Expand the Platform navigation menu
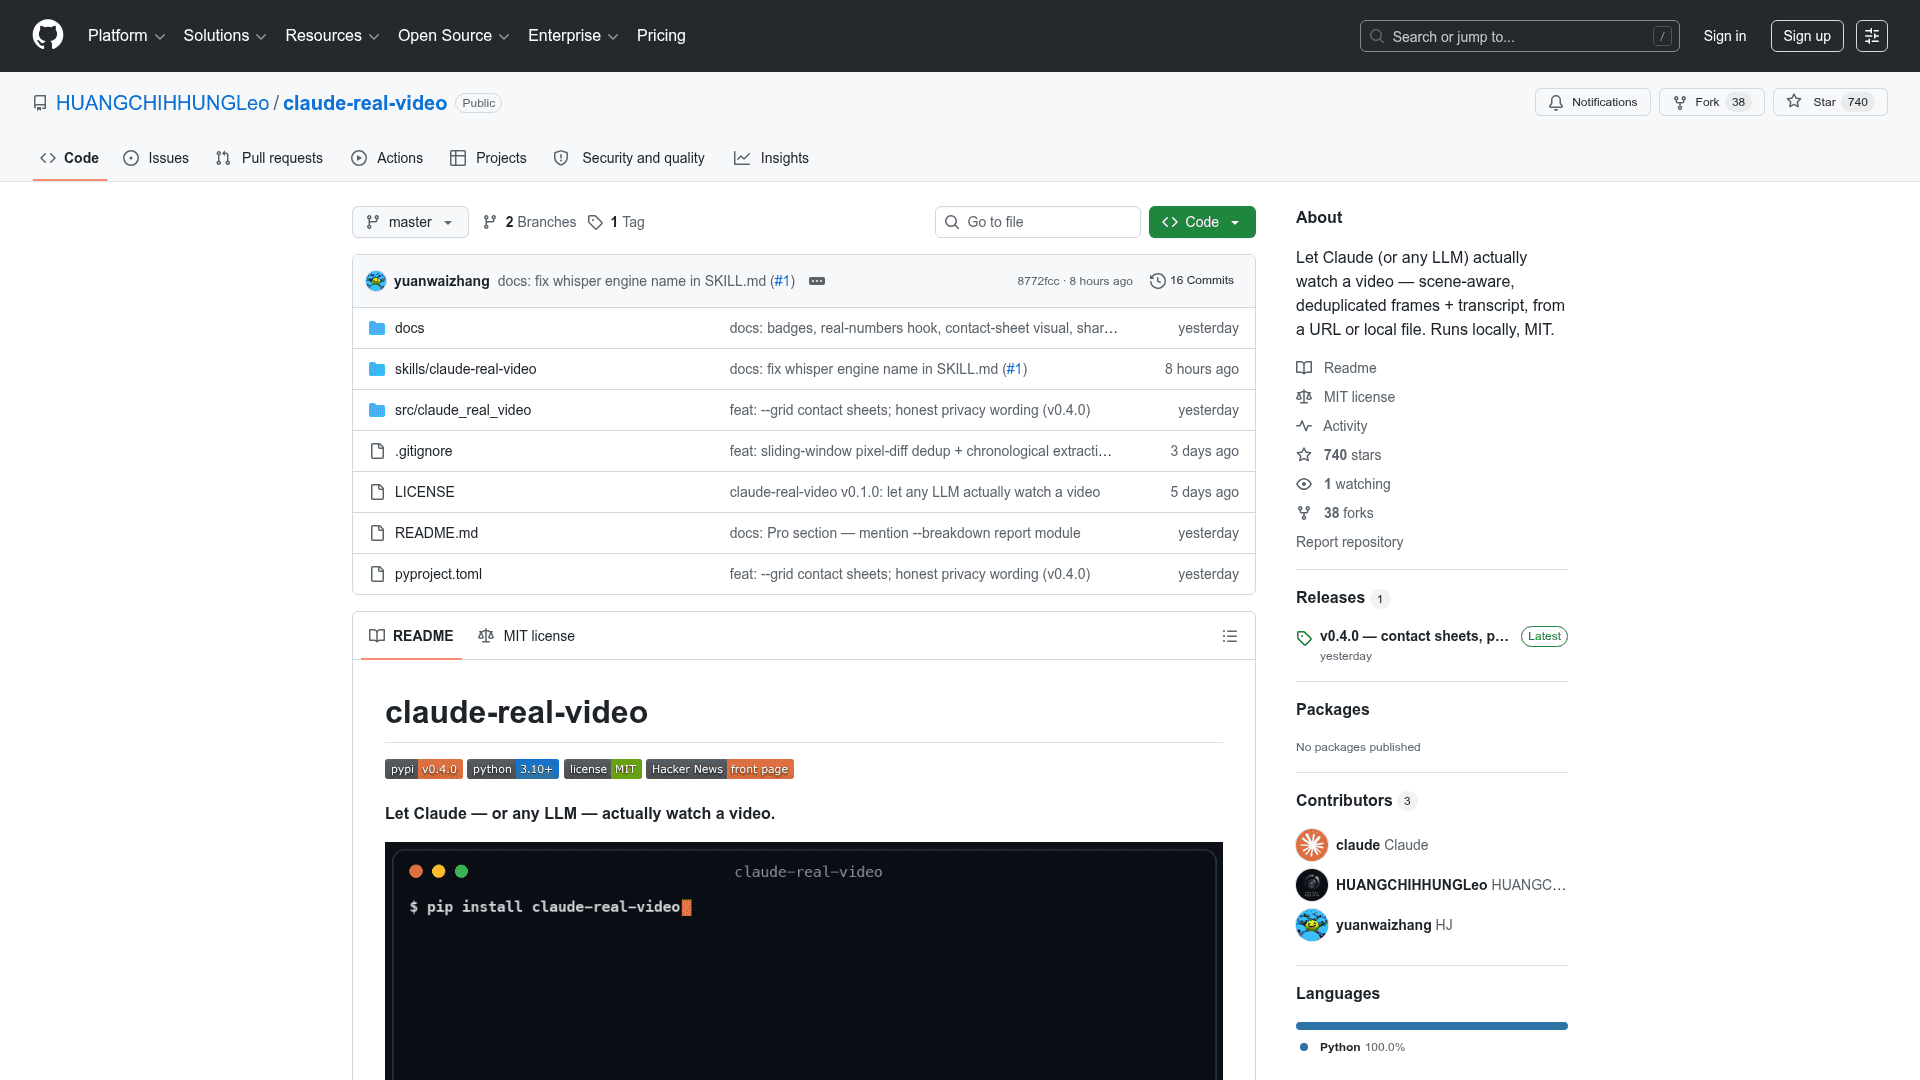The height and width of the screenshot is (1080, 1920). point(126,36)
